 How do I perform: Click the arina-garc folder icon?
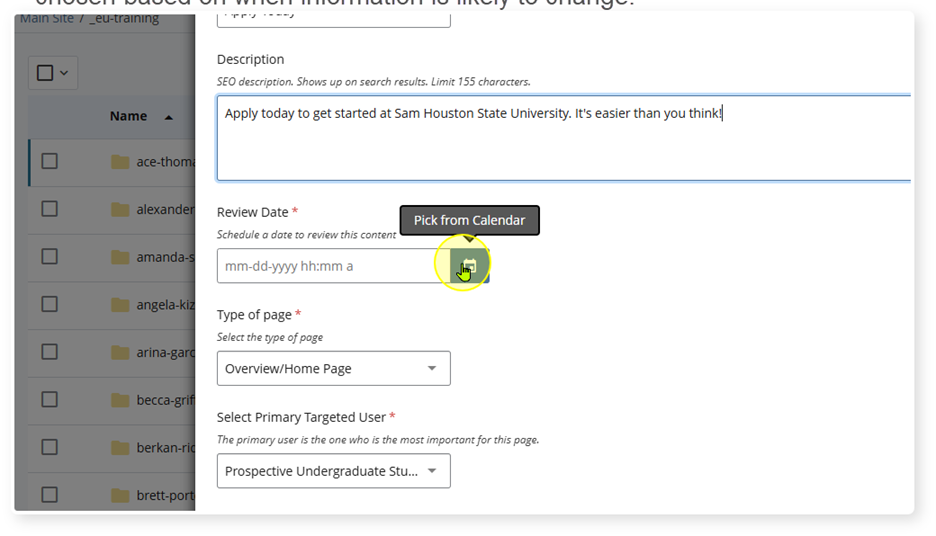pyautogui.click(x=121, y=353)
